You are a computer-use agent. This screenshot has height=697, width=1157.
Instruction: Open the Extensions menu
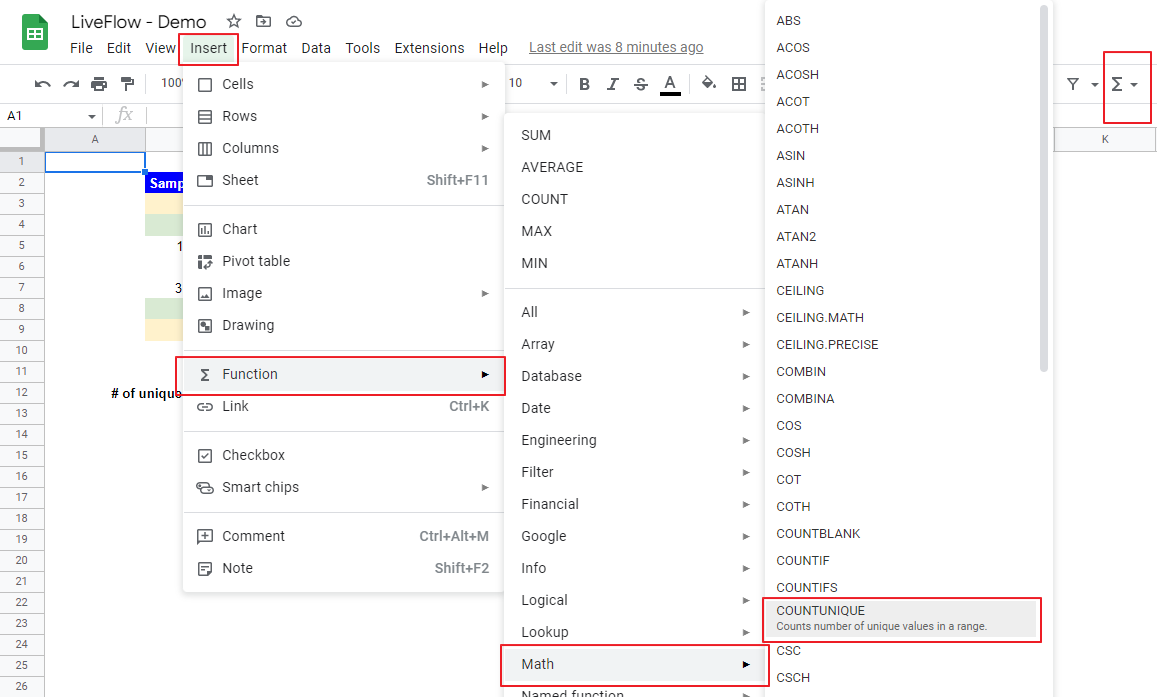click(x=429, y=48)
